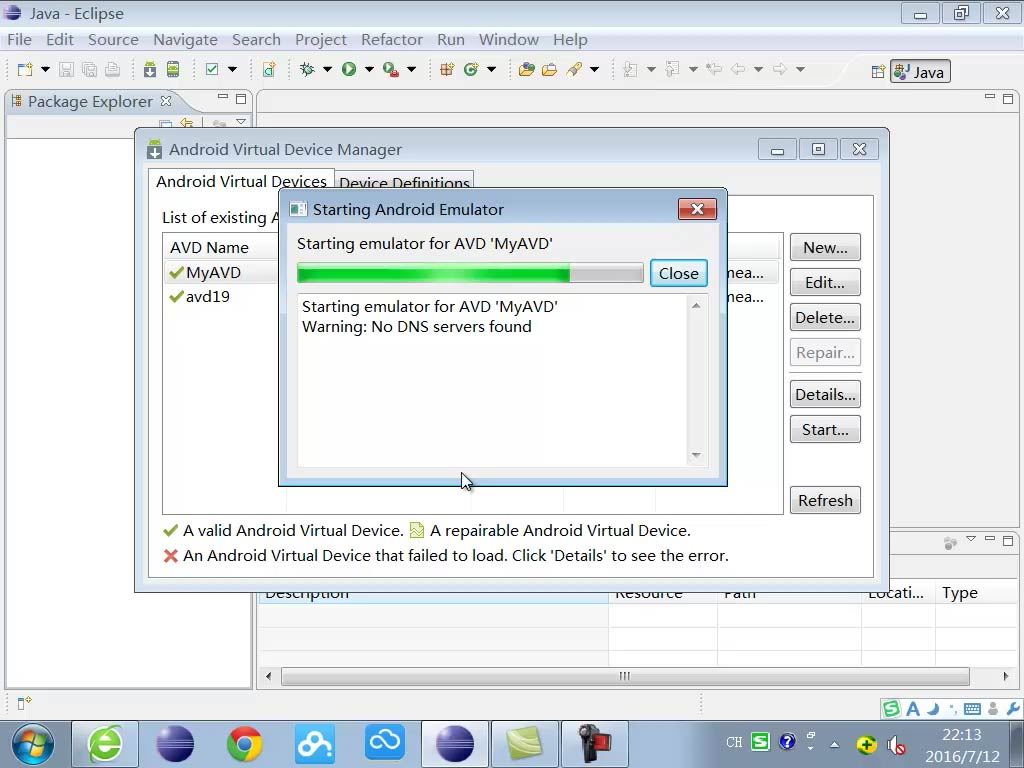Expand the Search dropdown arrow
The width and height of the screenshot is (1024, 768).
point(594,69)
